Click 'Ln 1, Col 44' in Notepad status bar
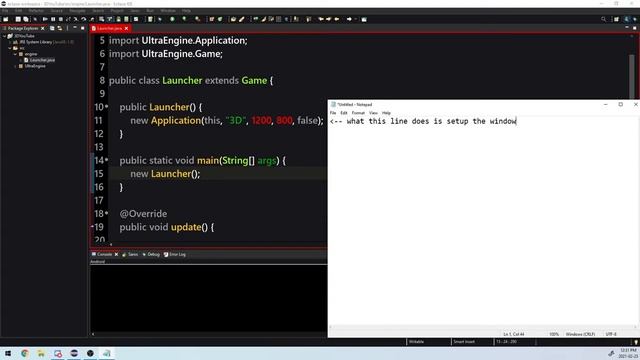The height and width of the screenshot is (360, 640). 513,334
